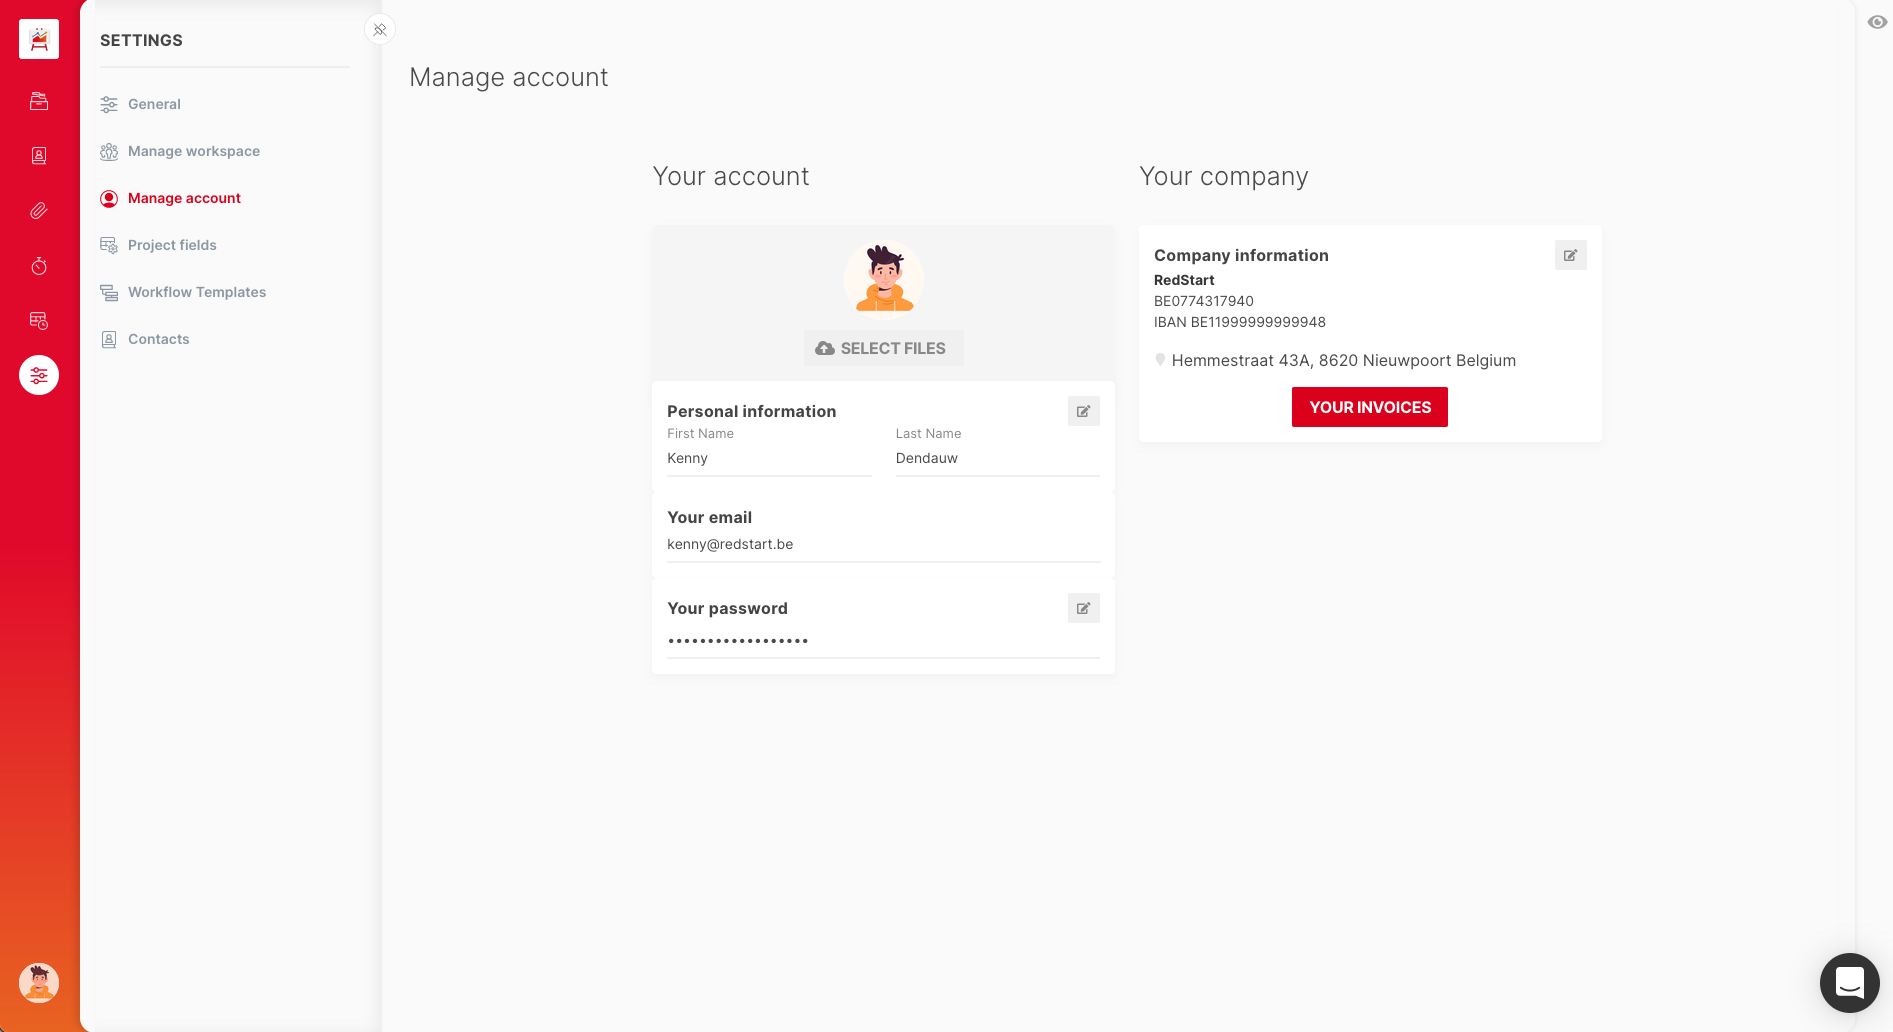This screenshot has width=1893, height=1032.
Task: Go to Manage workspace settings
Action: click(193, 151)
